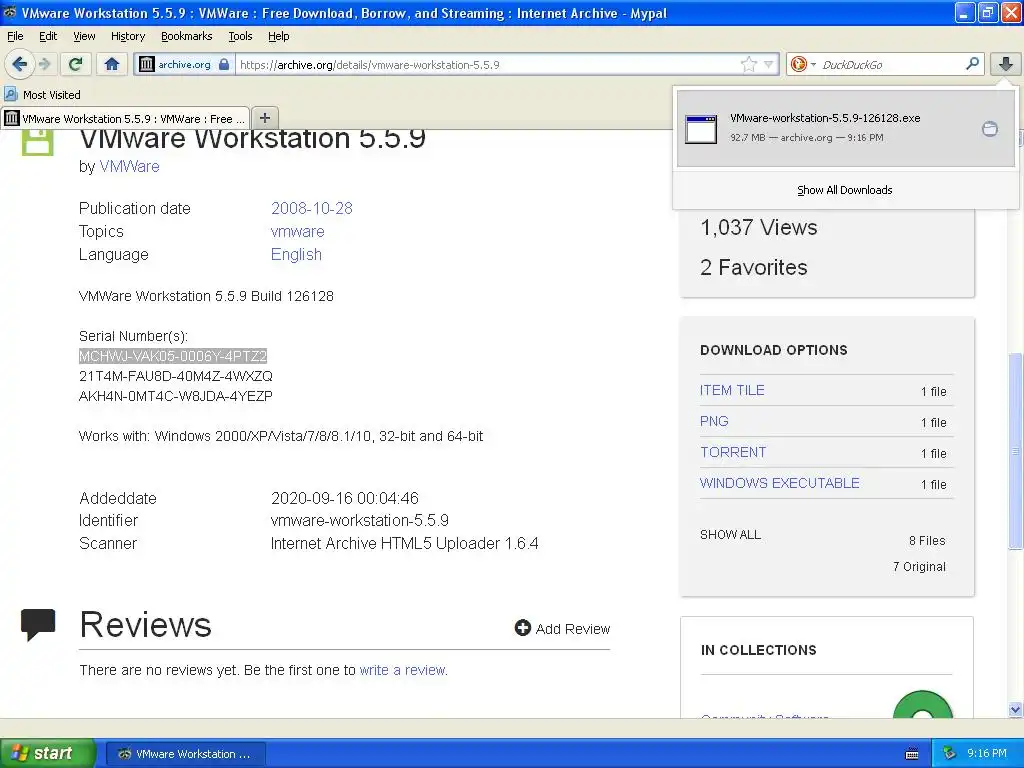Click the 9:16 PM taskbar clock
Viewport: 1024px width, 768px height.
987,753
